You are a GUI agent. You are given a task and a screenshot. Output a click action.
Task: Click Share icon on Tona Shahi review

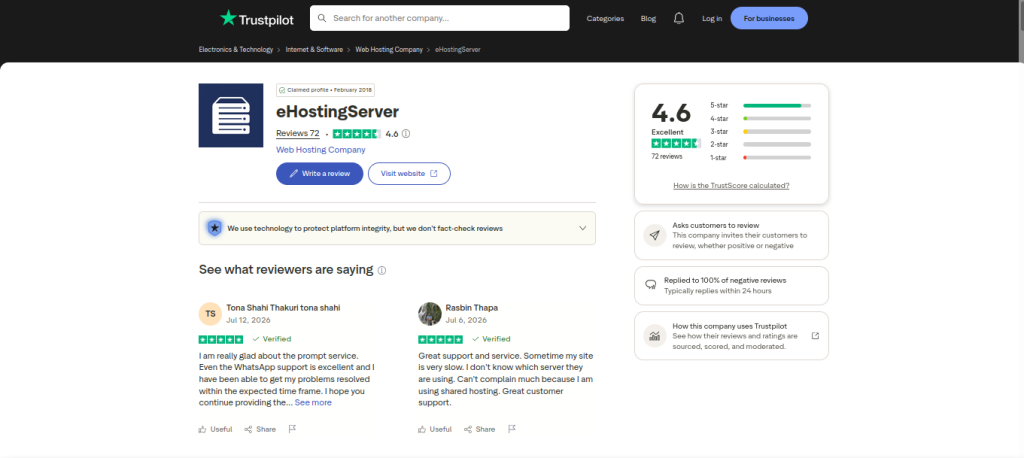248,429
